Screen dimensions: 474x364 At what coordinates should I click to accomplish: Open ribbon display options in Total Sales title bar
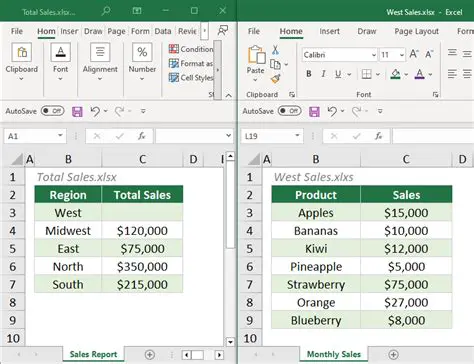[137, 11]
